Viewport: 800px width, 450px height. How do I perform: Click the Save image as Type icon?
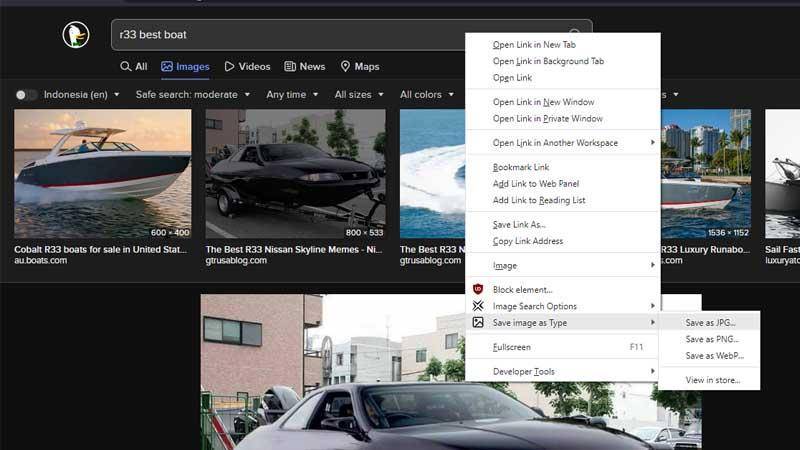(x=478, y=322)
